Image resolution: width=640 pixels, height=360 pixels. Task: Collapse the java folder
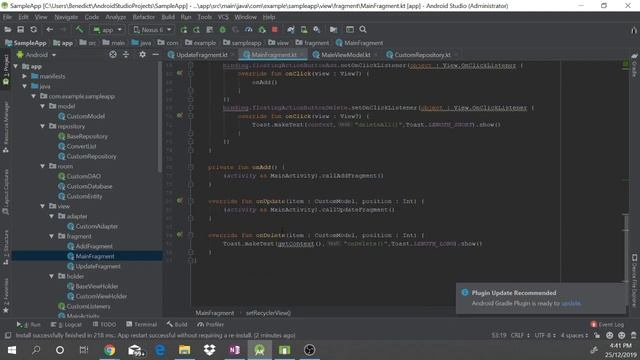24,86
